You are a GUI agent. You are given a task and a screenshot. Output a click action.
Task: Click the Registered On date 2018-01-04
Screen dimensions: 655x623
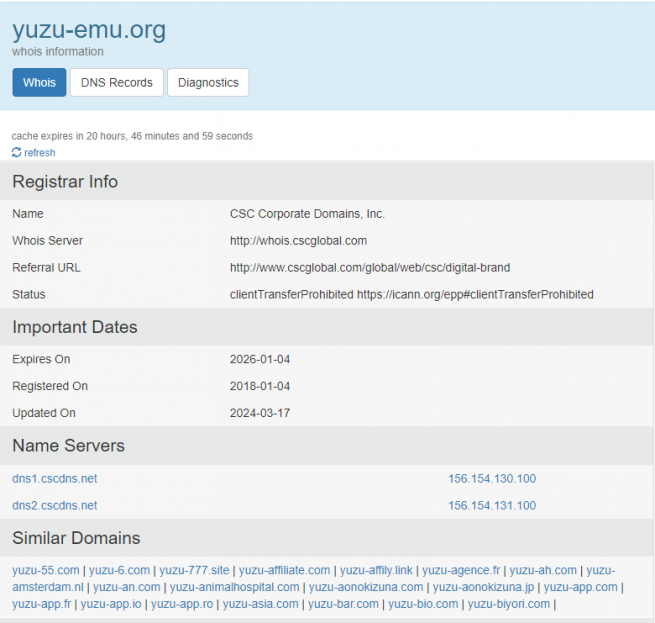click(260, 386)
